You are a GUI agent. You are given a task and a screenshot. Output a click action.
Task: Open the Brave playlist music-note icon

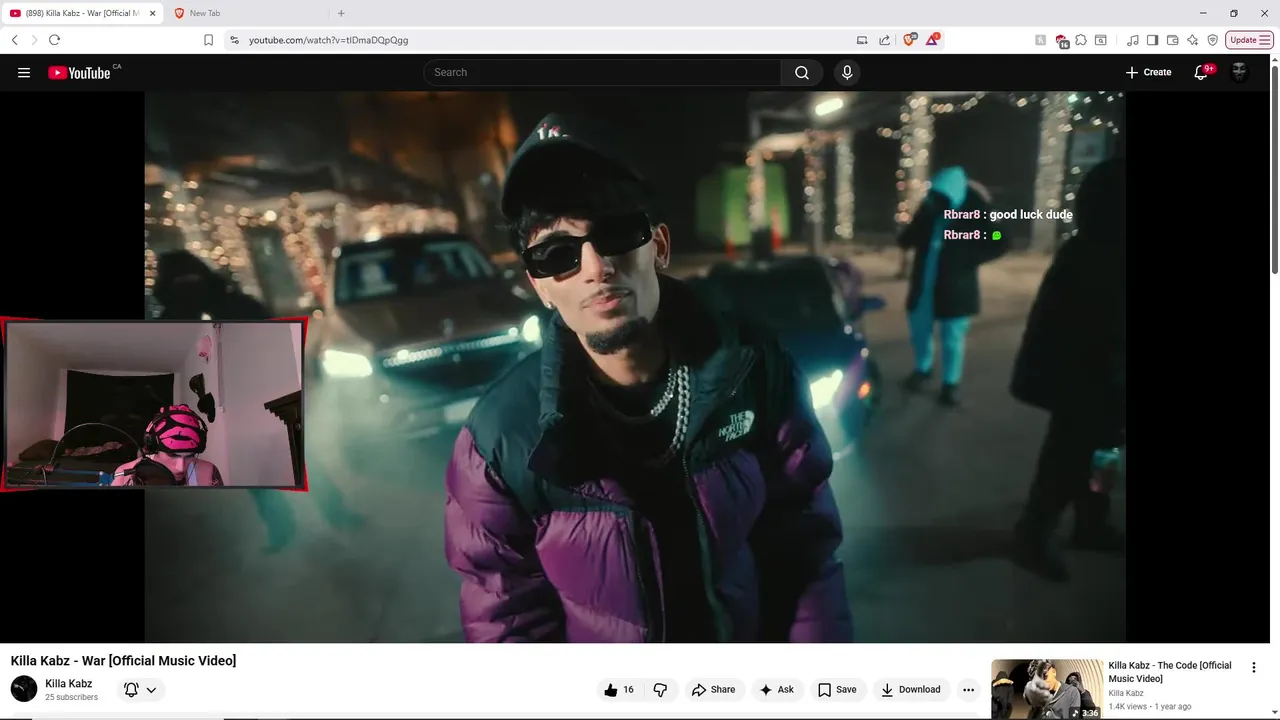(x=1132, y=40)
